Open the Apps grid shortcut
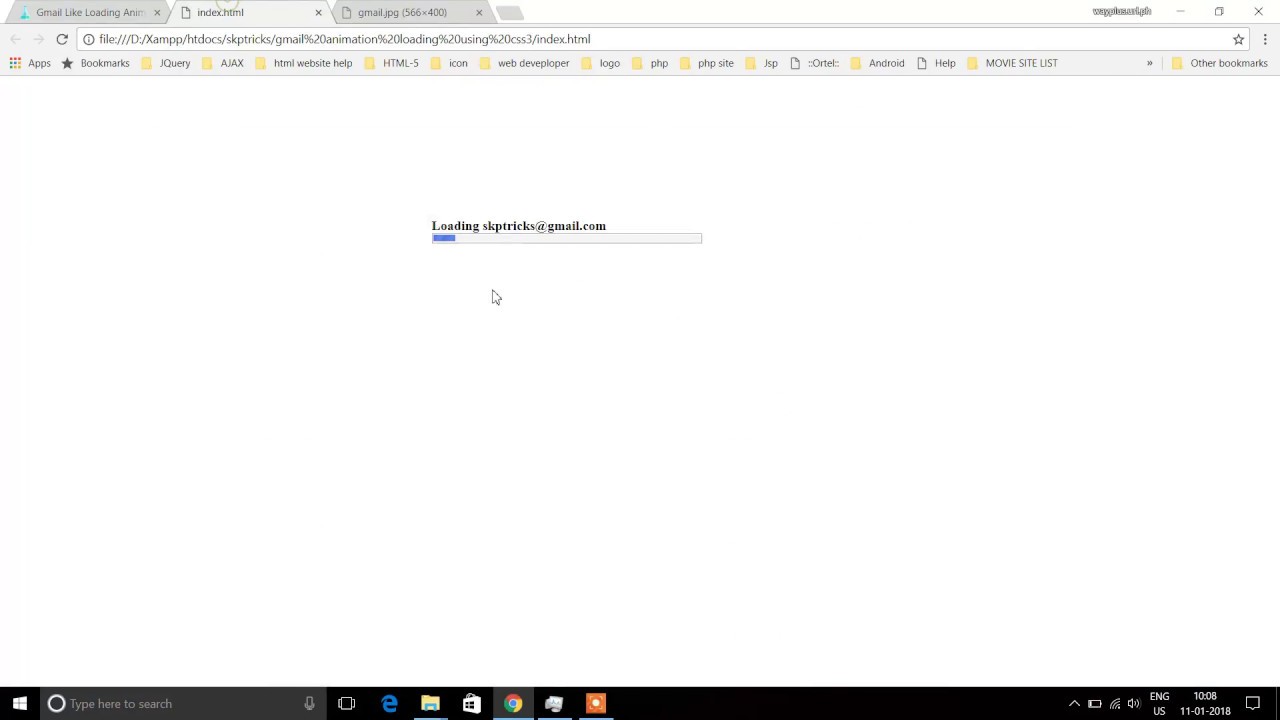Viewport: 1280px width, 720px height. [30, 63]
